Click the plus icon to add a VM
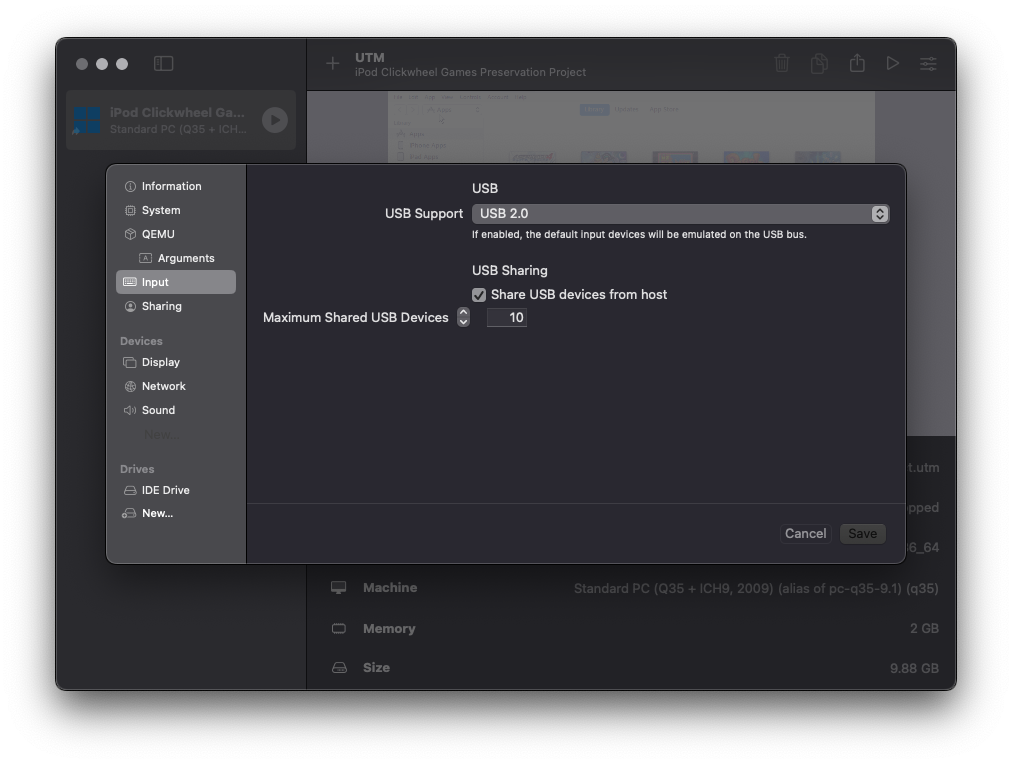1012x764 pixels. coord(332,63)
